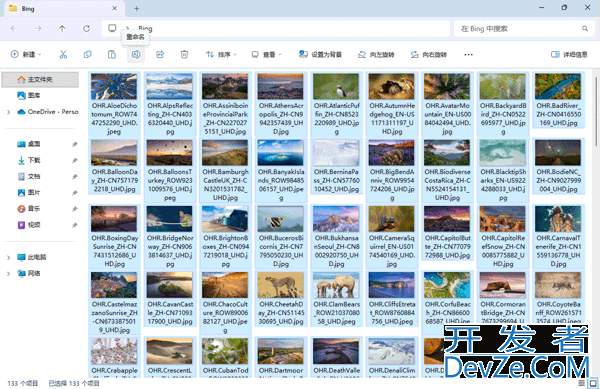Click the Share icon in toolbar
This screenshot has height=389, width=600.
pos(160,55)
